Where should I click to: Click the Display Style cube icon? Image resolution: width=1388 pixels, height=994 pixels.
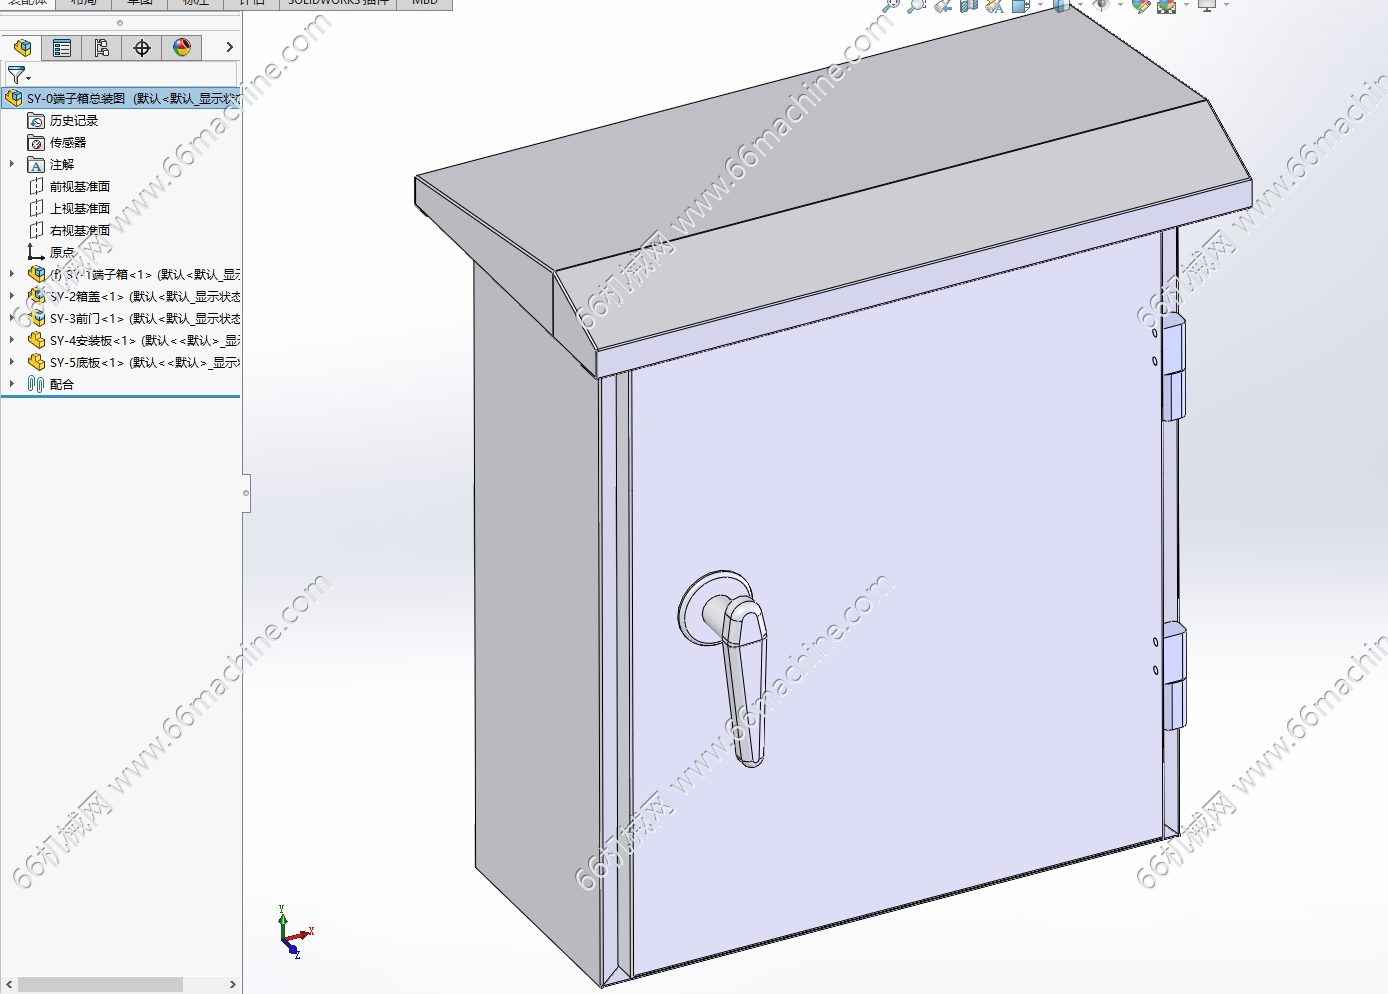coord(1061,5)
